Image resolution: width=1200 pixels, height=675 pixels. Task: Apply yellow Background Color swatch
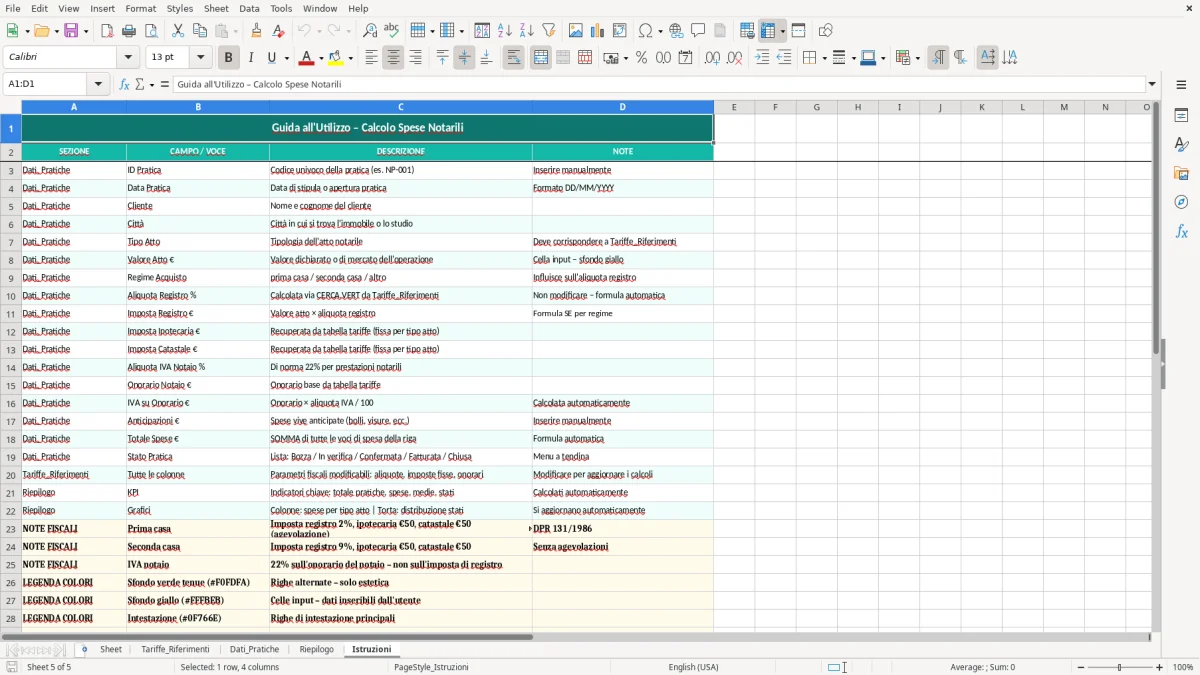[x=336, y=58]
